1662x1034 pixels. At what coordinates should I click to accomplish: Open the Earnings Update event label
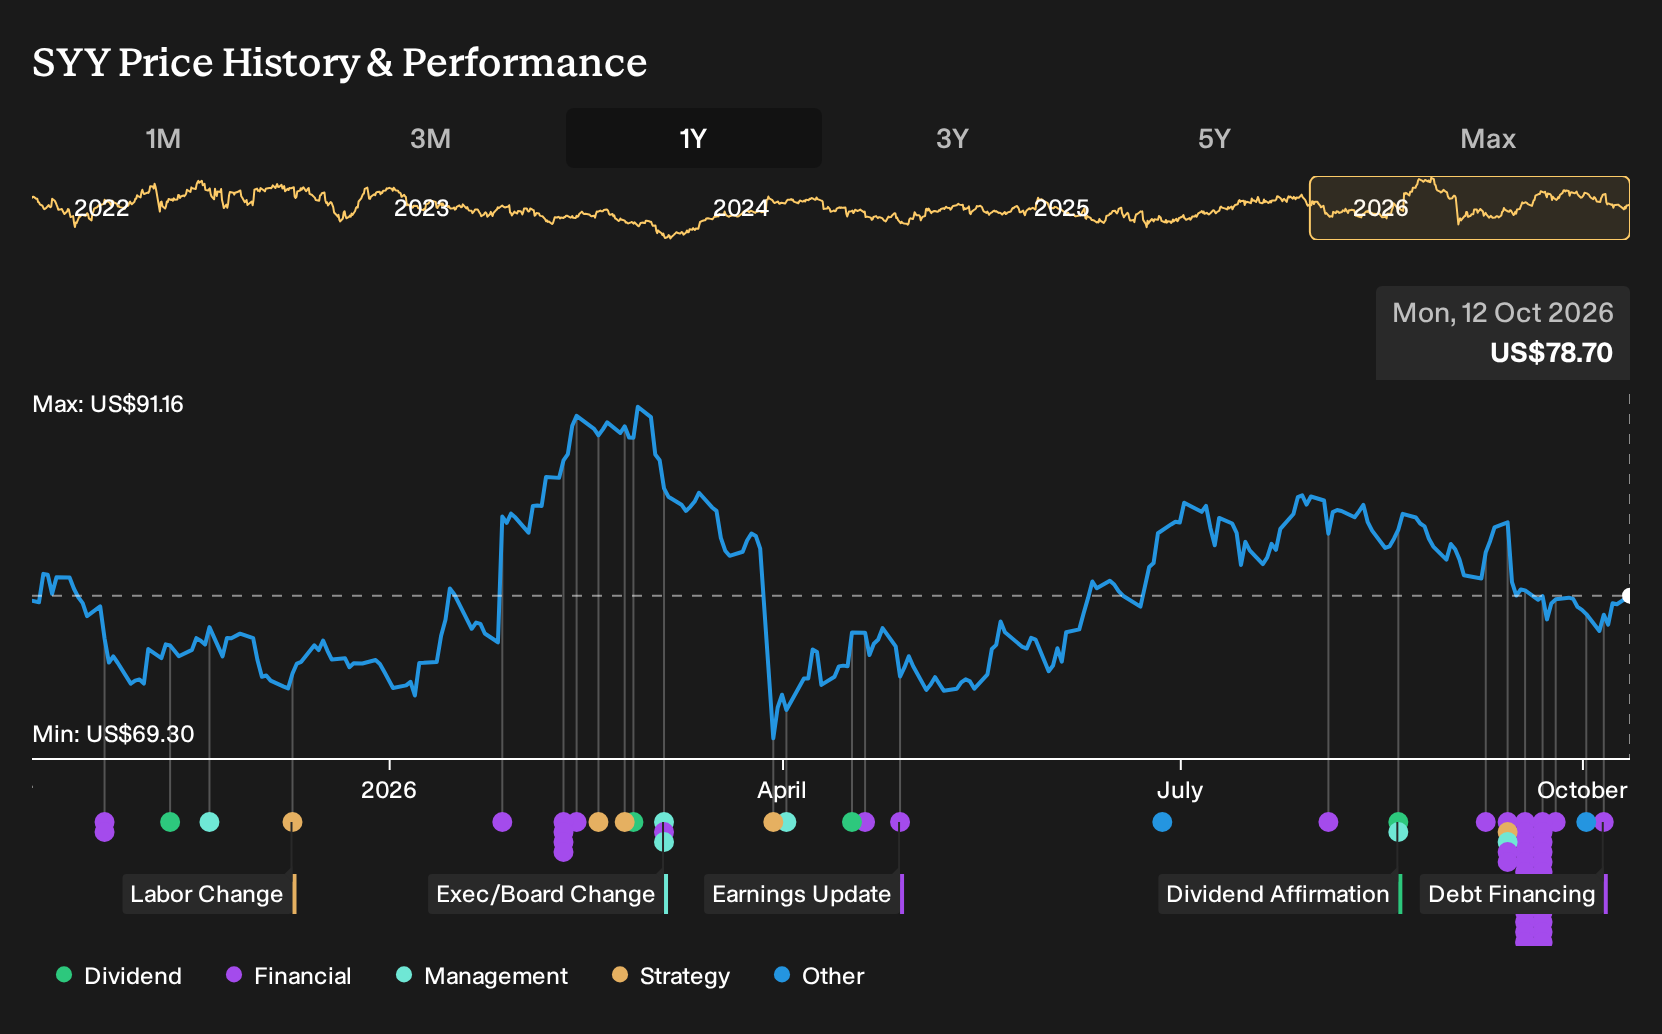pyautogui.click(x=803, y=894)
